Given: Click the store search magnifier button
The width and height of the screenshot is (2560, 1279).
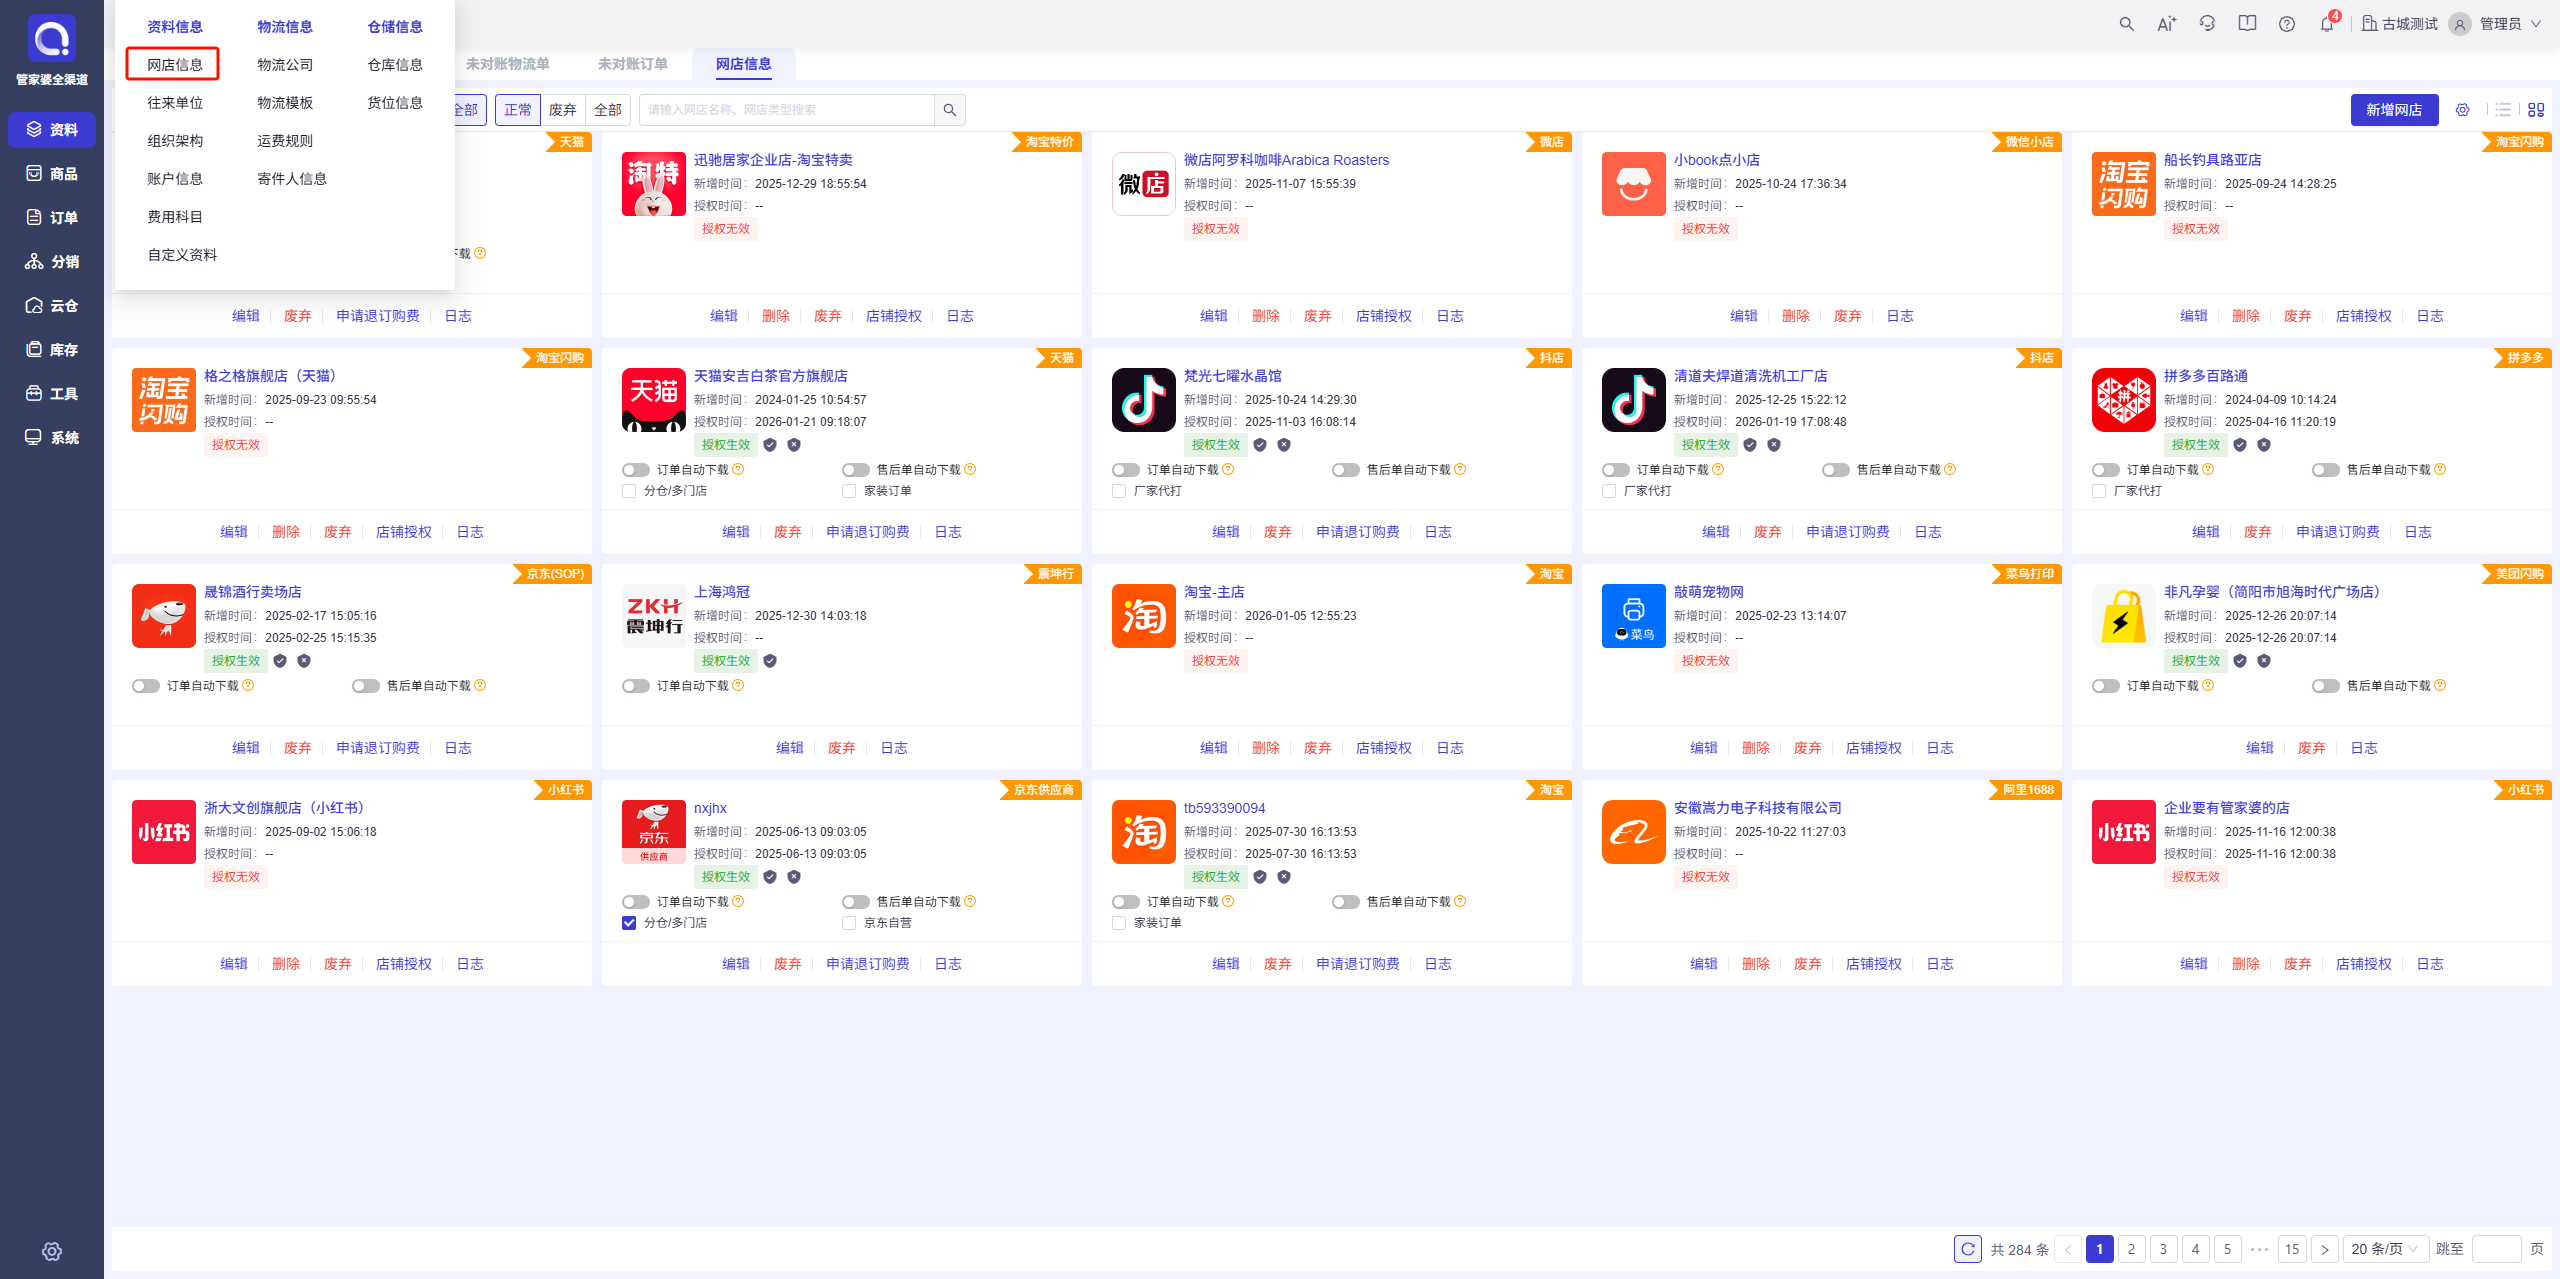Looking at the screenshot, I should 950,110.
